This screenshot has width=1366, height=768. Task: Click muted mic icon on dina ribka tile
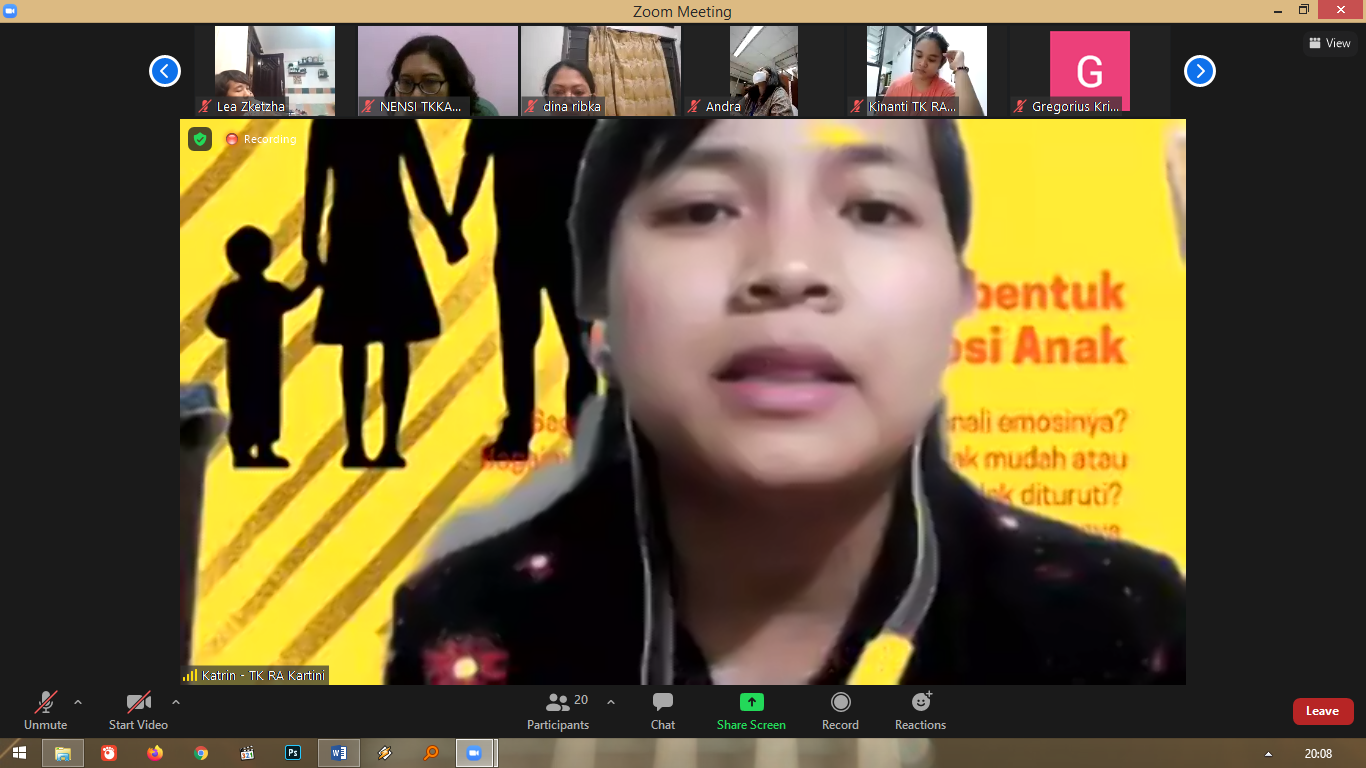point(532,106)
